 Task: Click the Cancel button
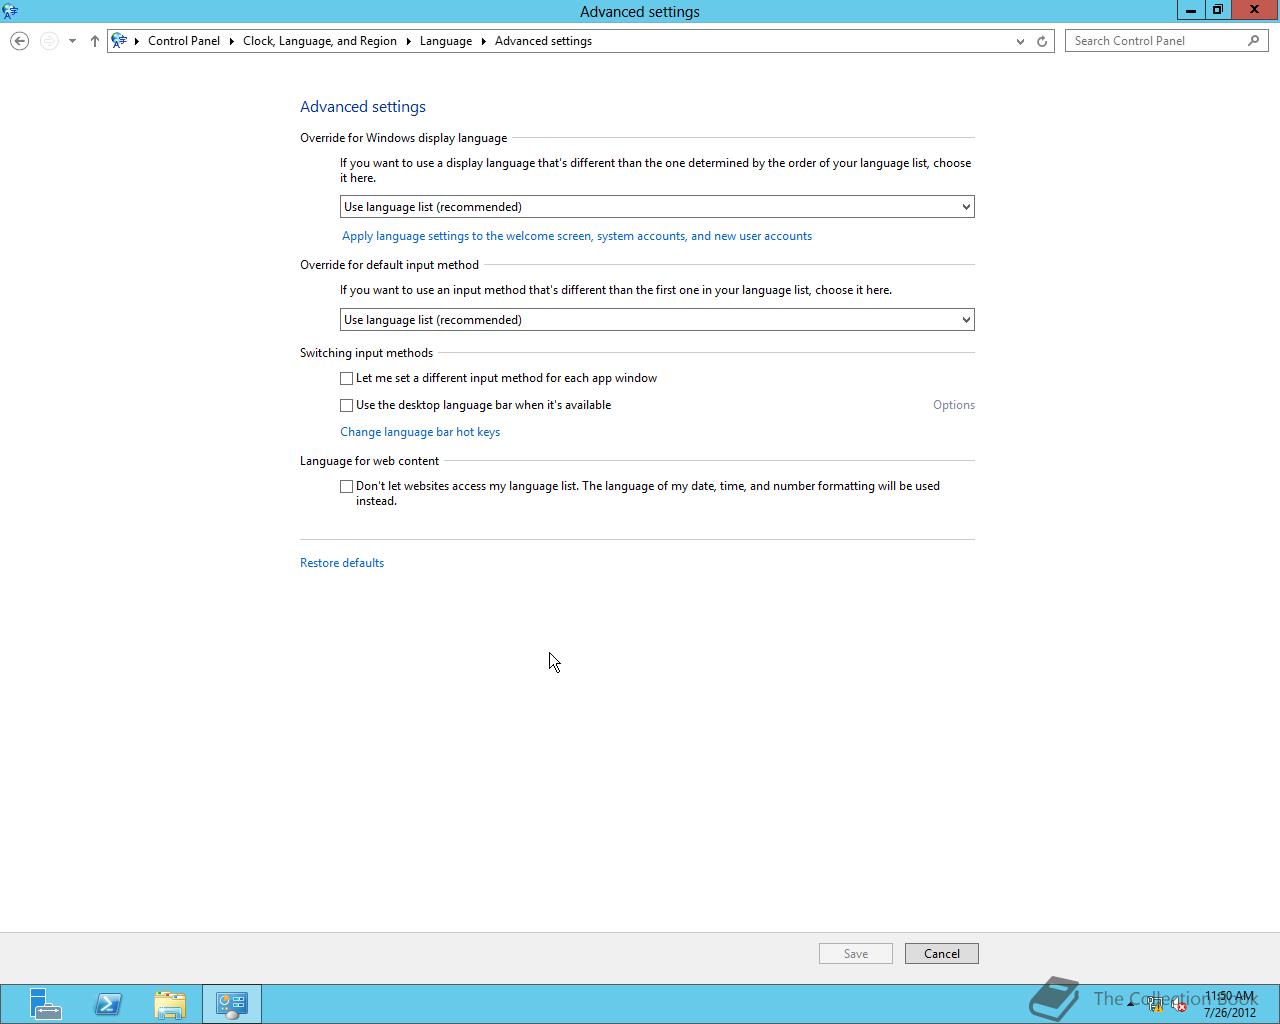942,954
